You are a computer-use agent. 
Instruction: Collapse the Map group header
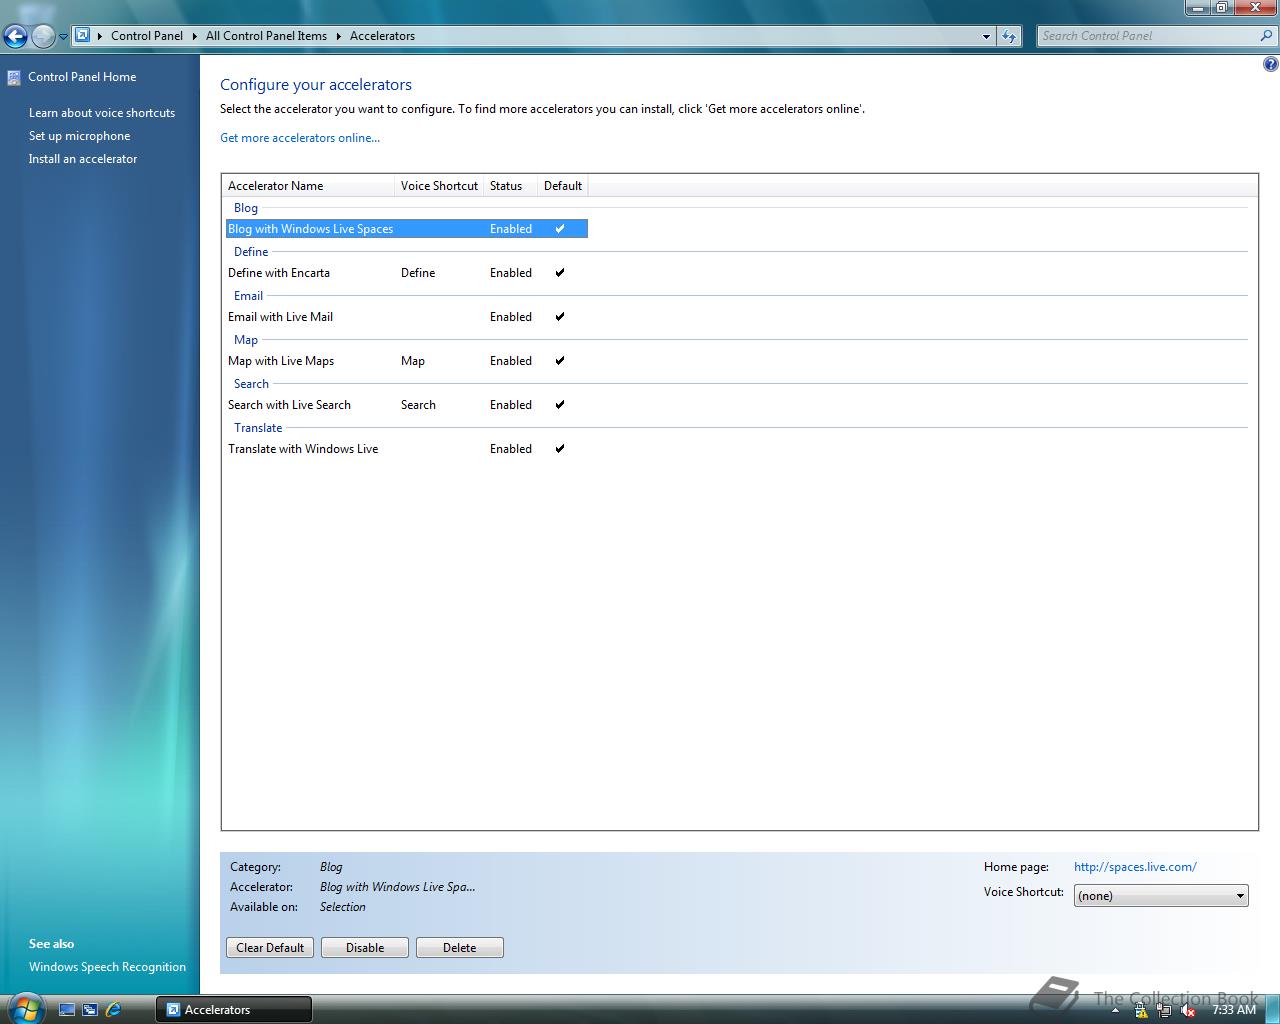246,340
